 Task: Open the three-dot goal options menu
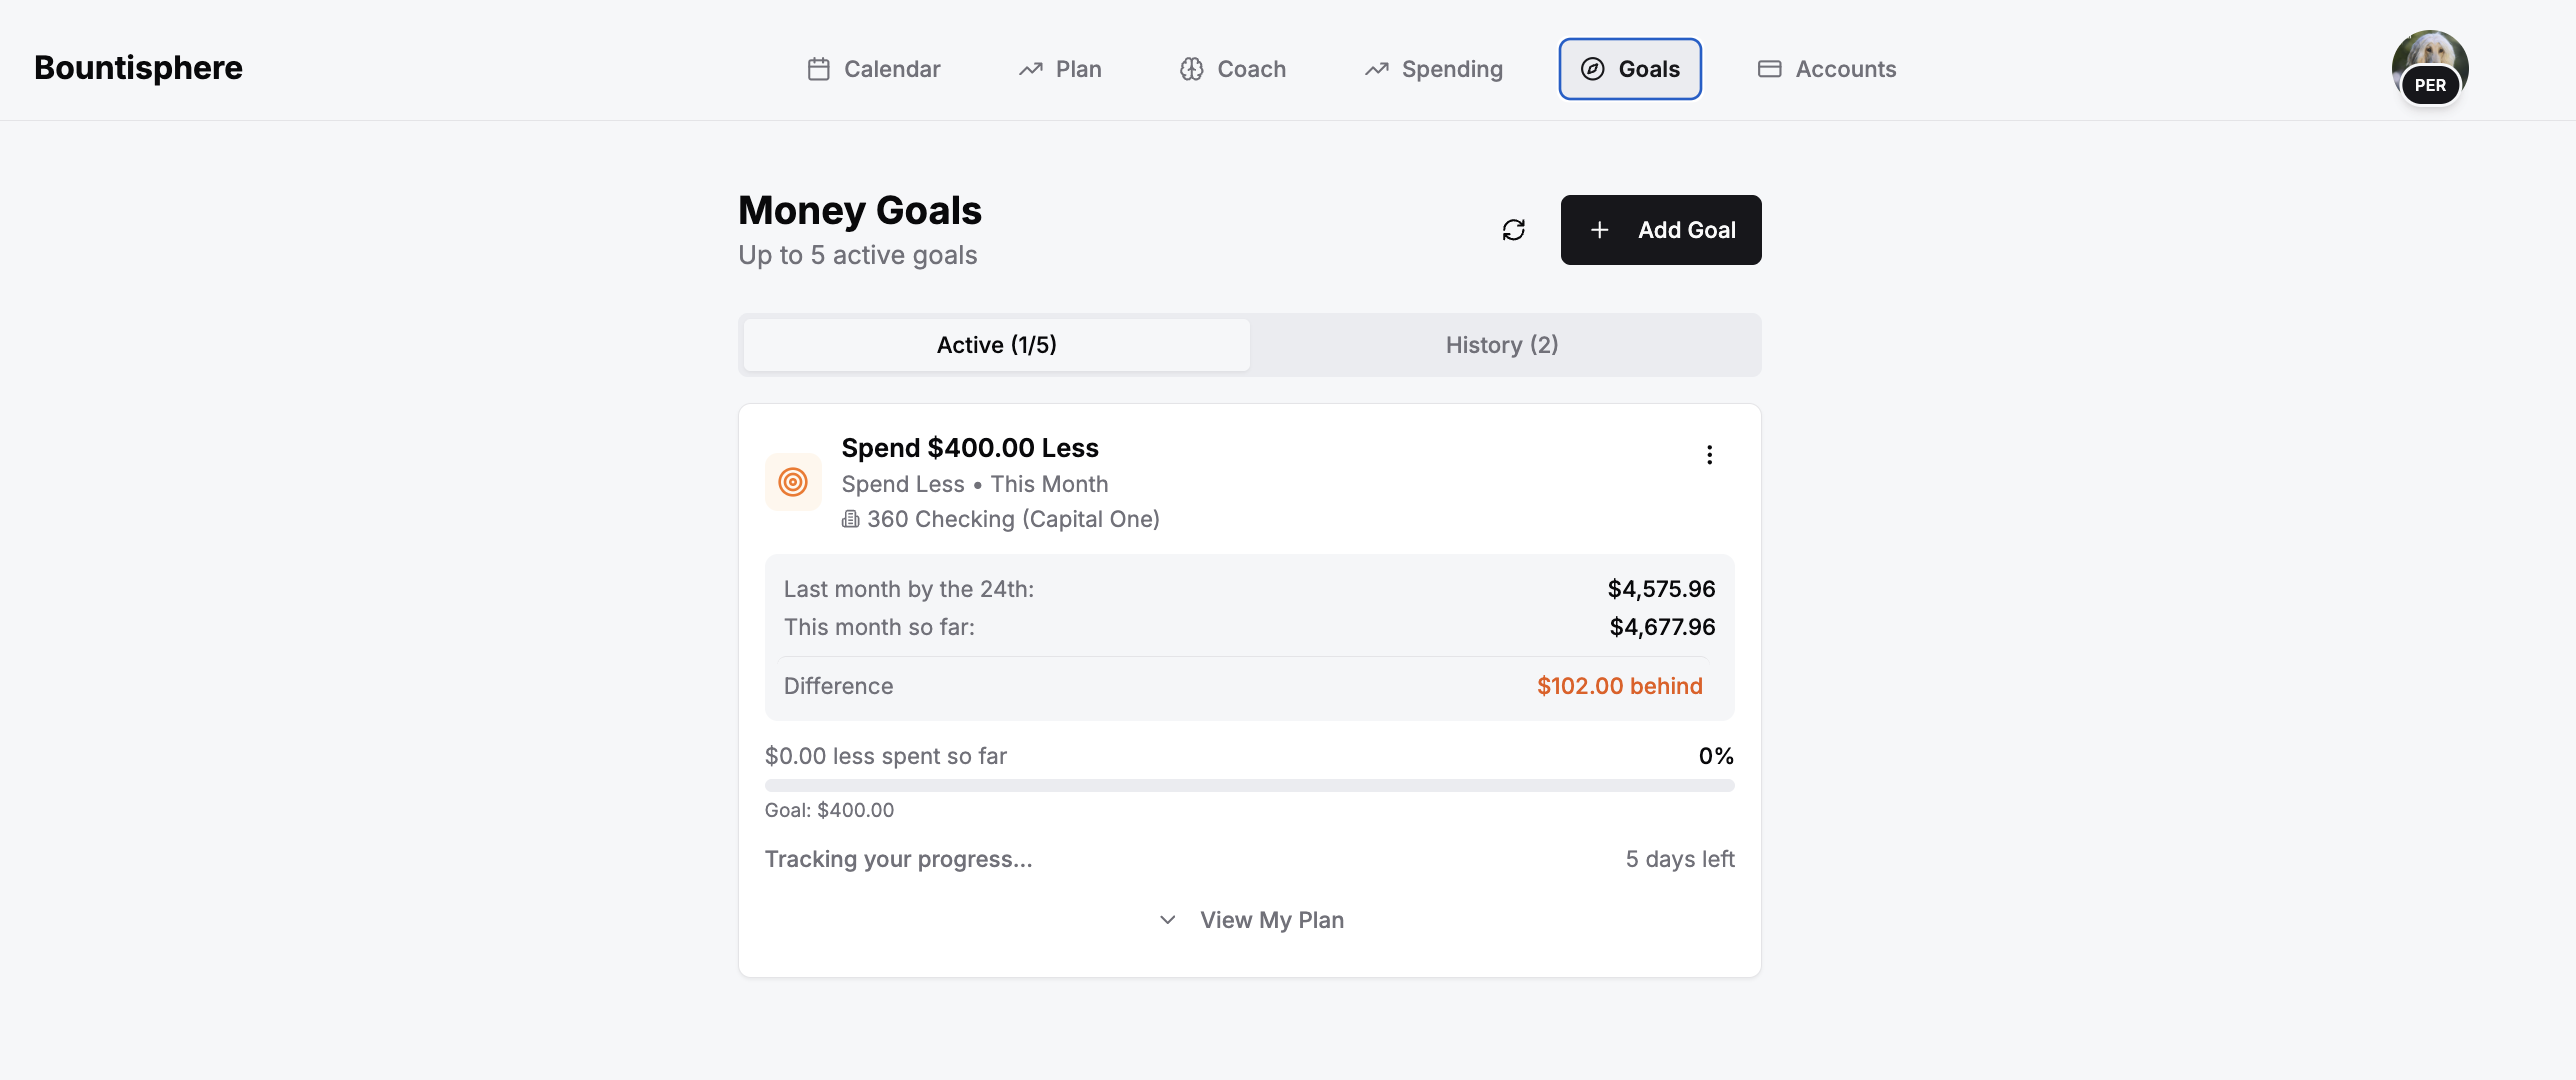click(x=1709, y=455)
